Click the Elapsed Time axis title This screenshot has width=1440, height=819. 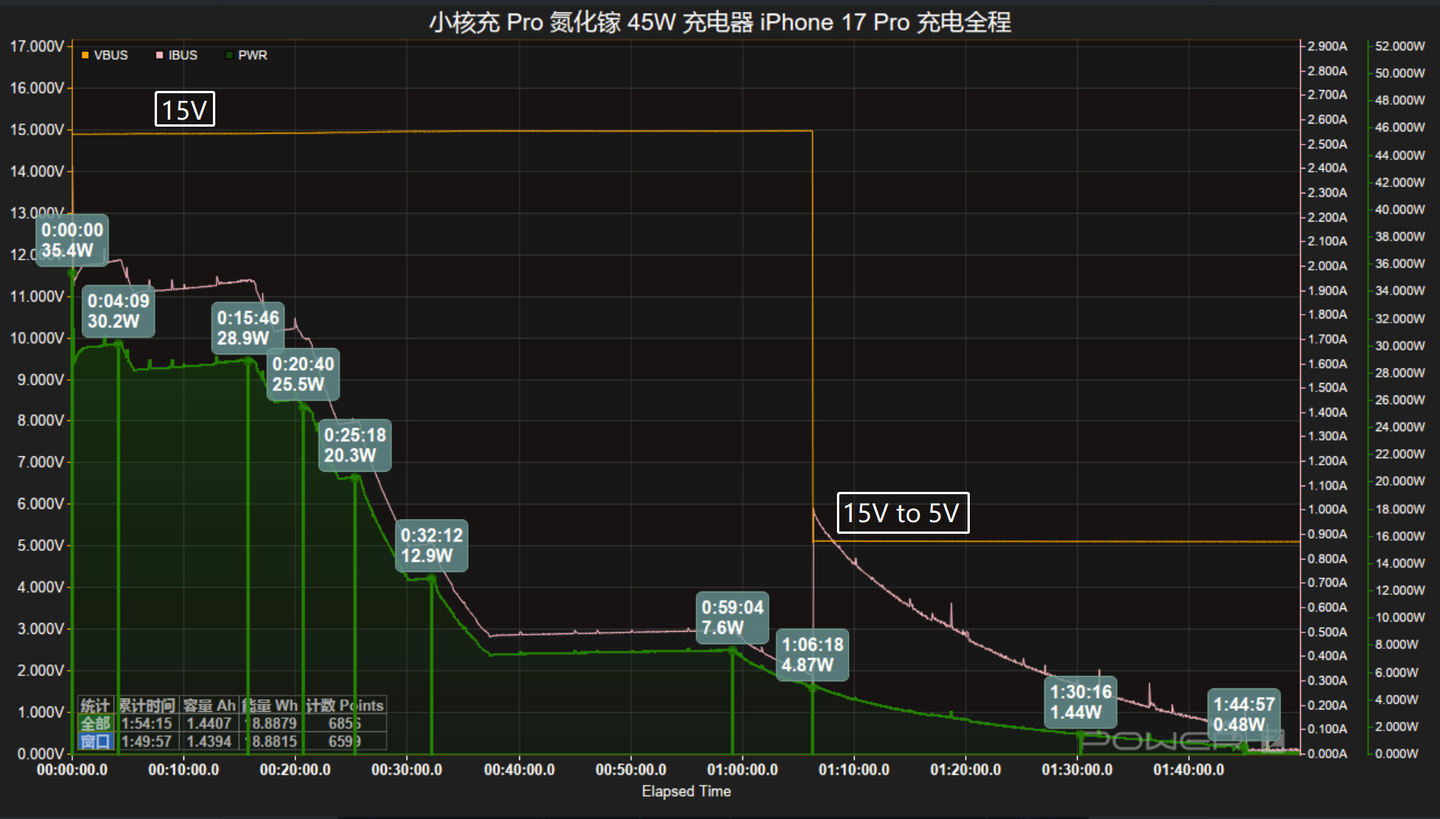click(x=686, y=791)
